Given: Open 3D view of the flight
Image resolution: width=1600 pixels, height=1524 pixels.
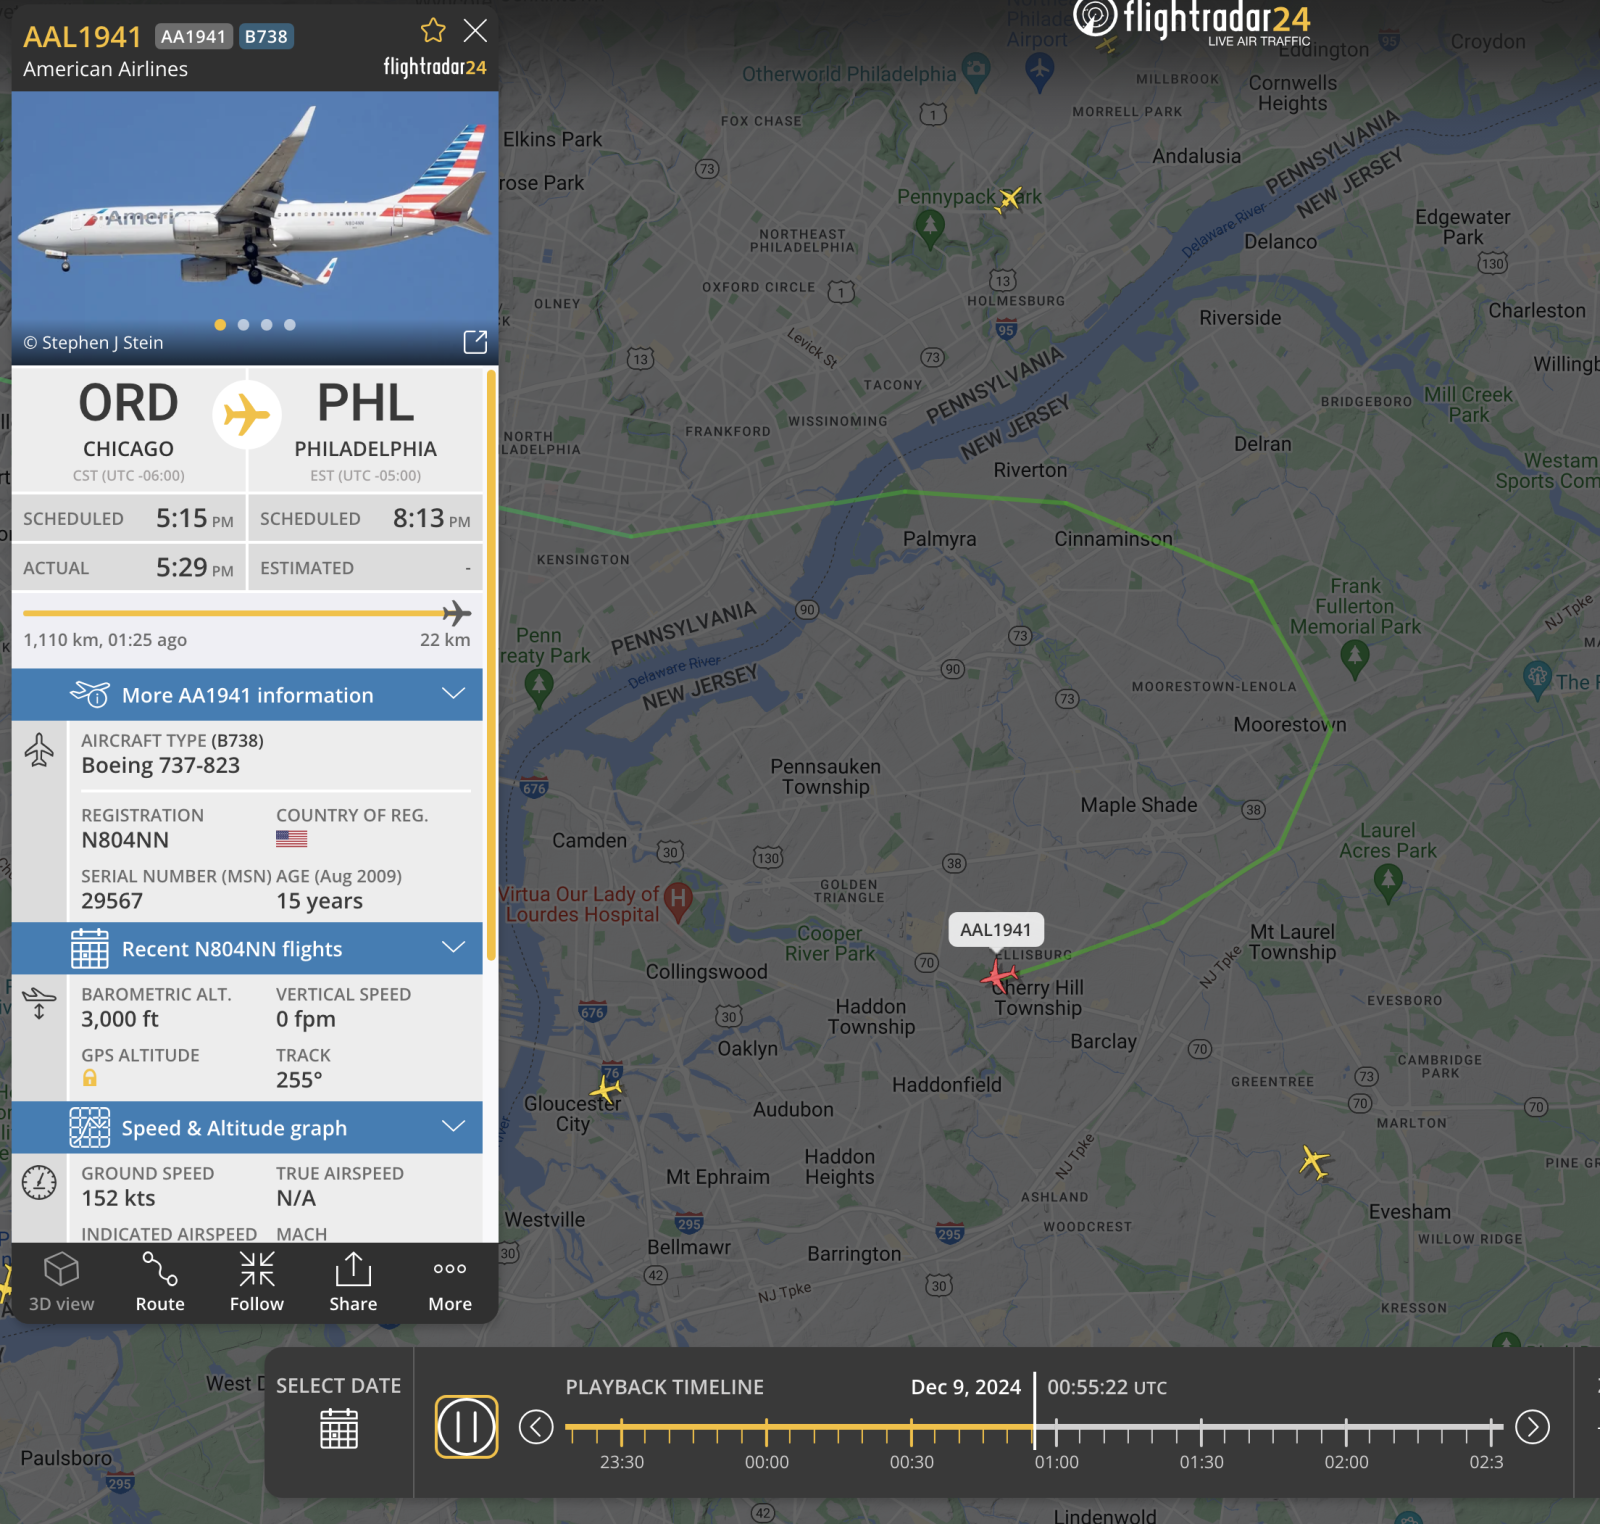Looking at the screenshot, I should coord(61,1282).
